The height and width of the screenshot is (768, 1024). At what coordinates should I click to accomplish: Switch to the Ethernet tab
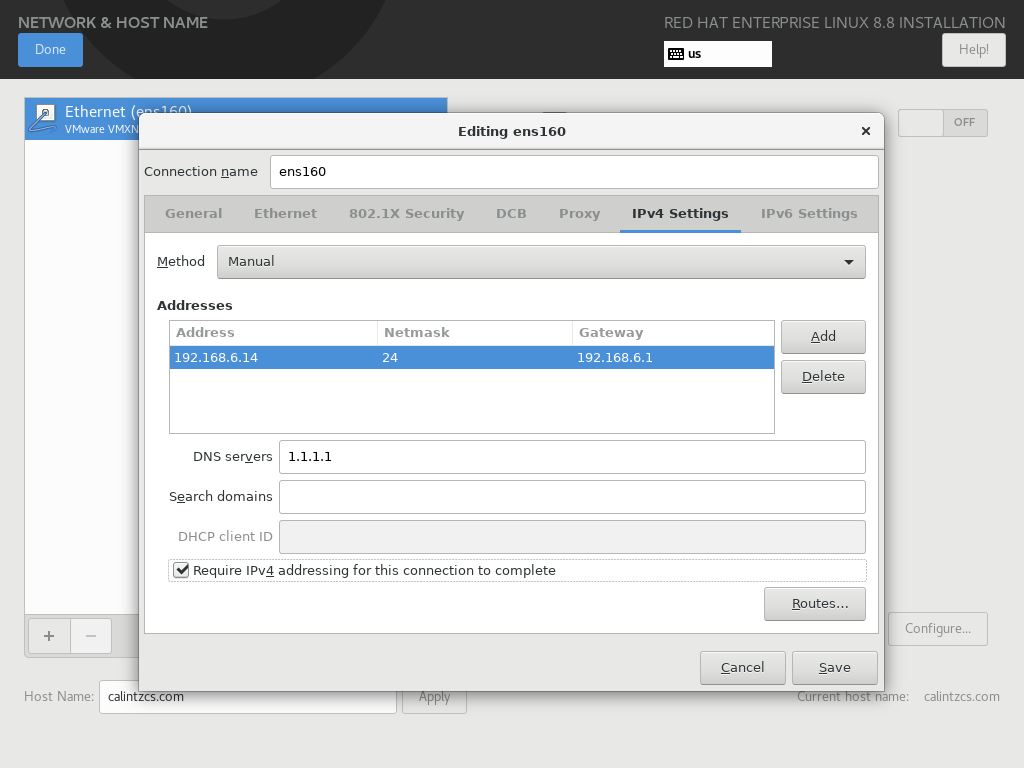click(285, 214)
